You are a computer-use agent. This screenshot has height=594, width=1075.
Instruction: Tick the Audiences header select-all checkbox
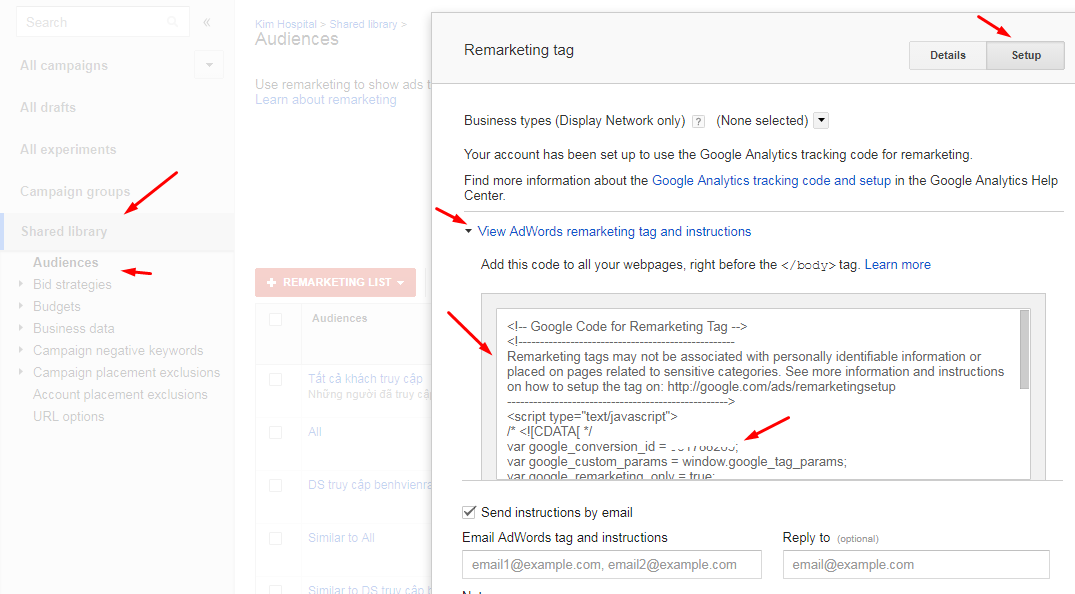276,319
